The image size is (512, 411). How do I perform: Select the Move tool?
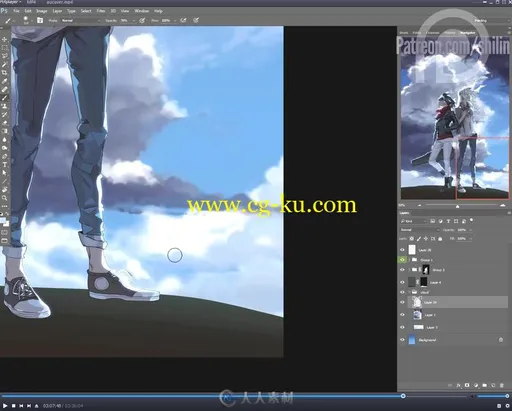[x=5, y=39]
